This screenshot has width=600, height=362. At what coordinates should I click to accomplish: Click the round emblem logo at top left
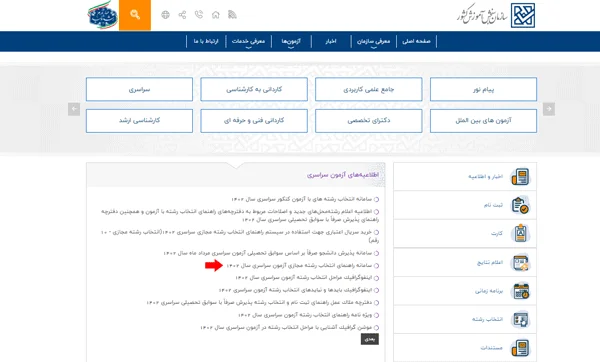pyautogui.click(x=103, y=15)
